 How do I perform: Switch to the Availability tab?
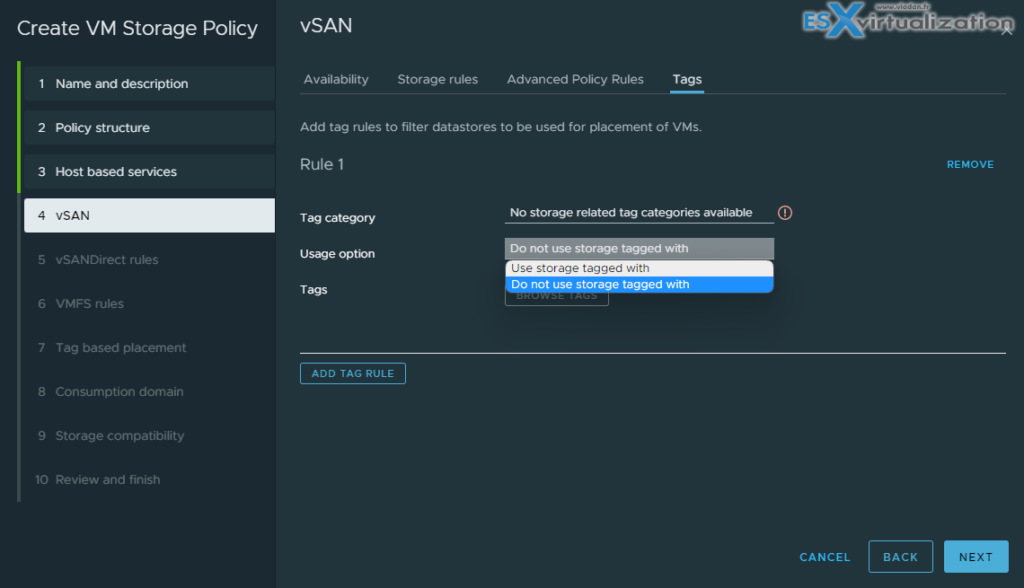pos(336,79)
